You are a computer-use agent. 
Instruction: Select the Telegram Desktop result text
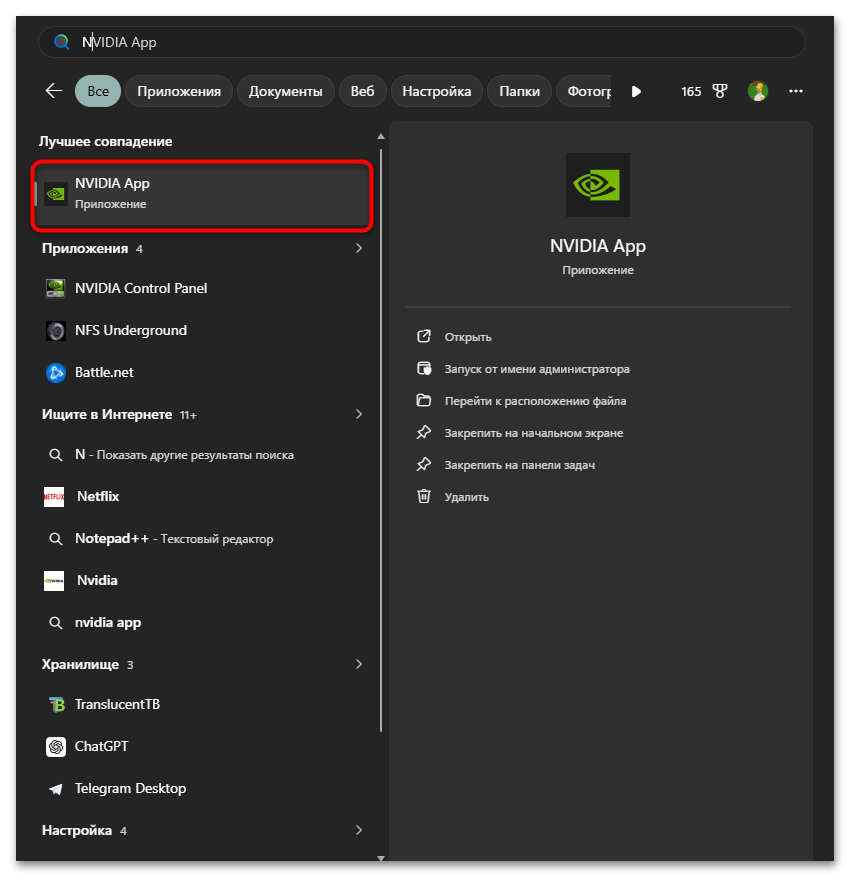(x=130, y=789)
